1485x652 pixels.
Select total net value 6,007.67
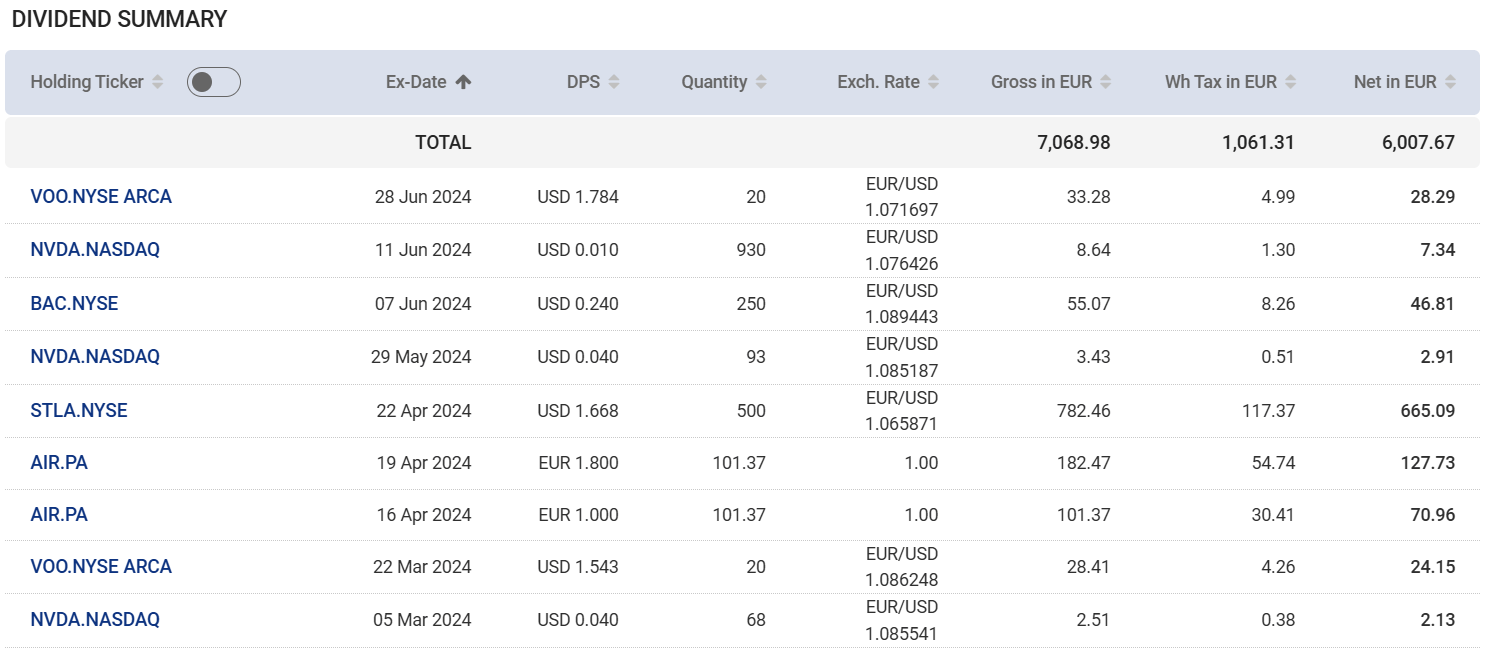pos(1418,143)
